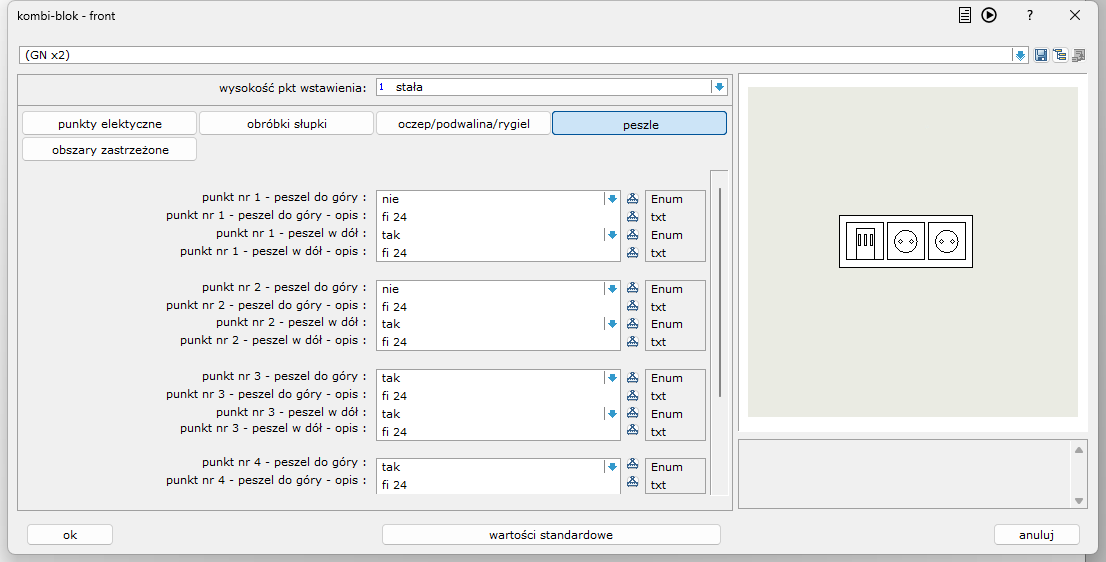
Task: Save preset with the floppy disk icon
Action: [x=1041, y=55]
